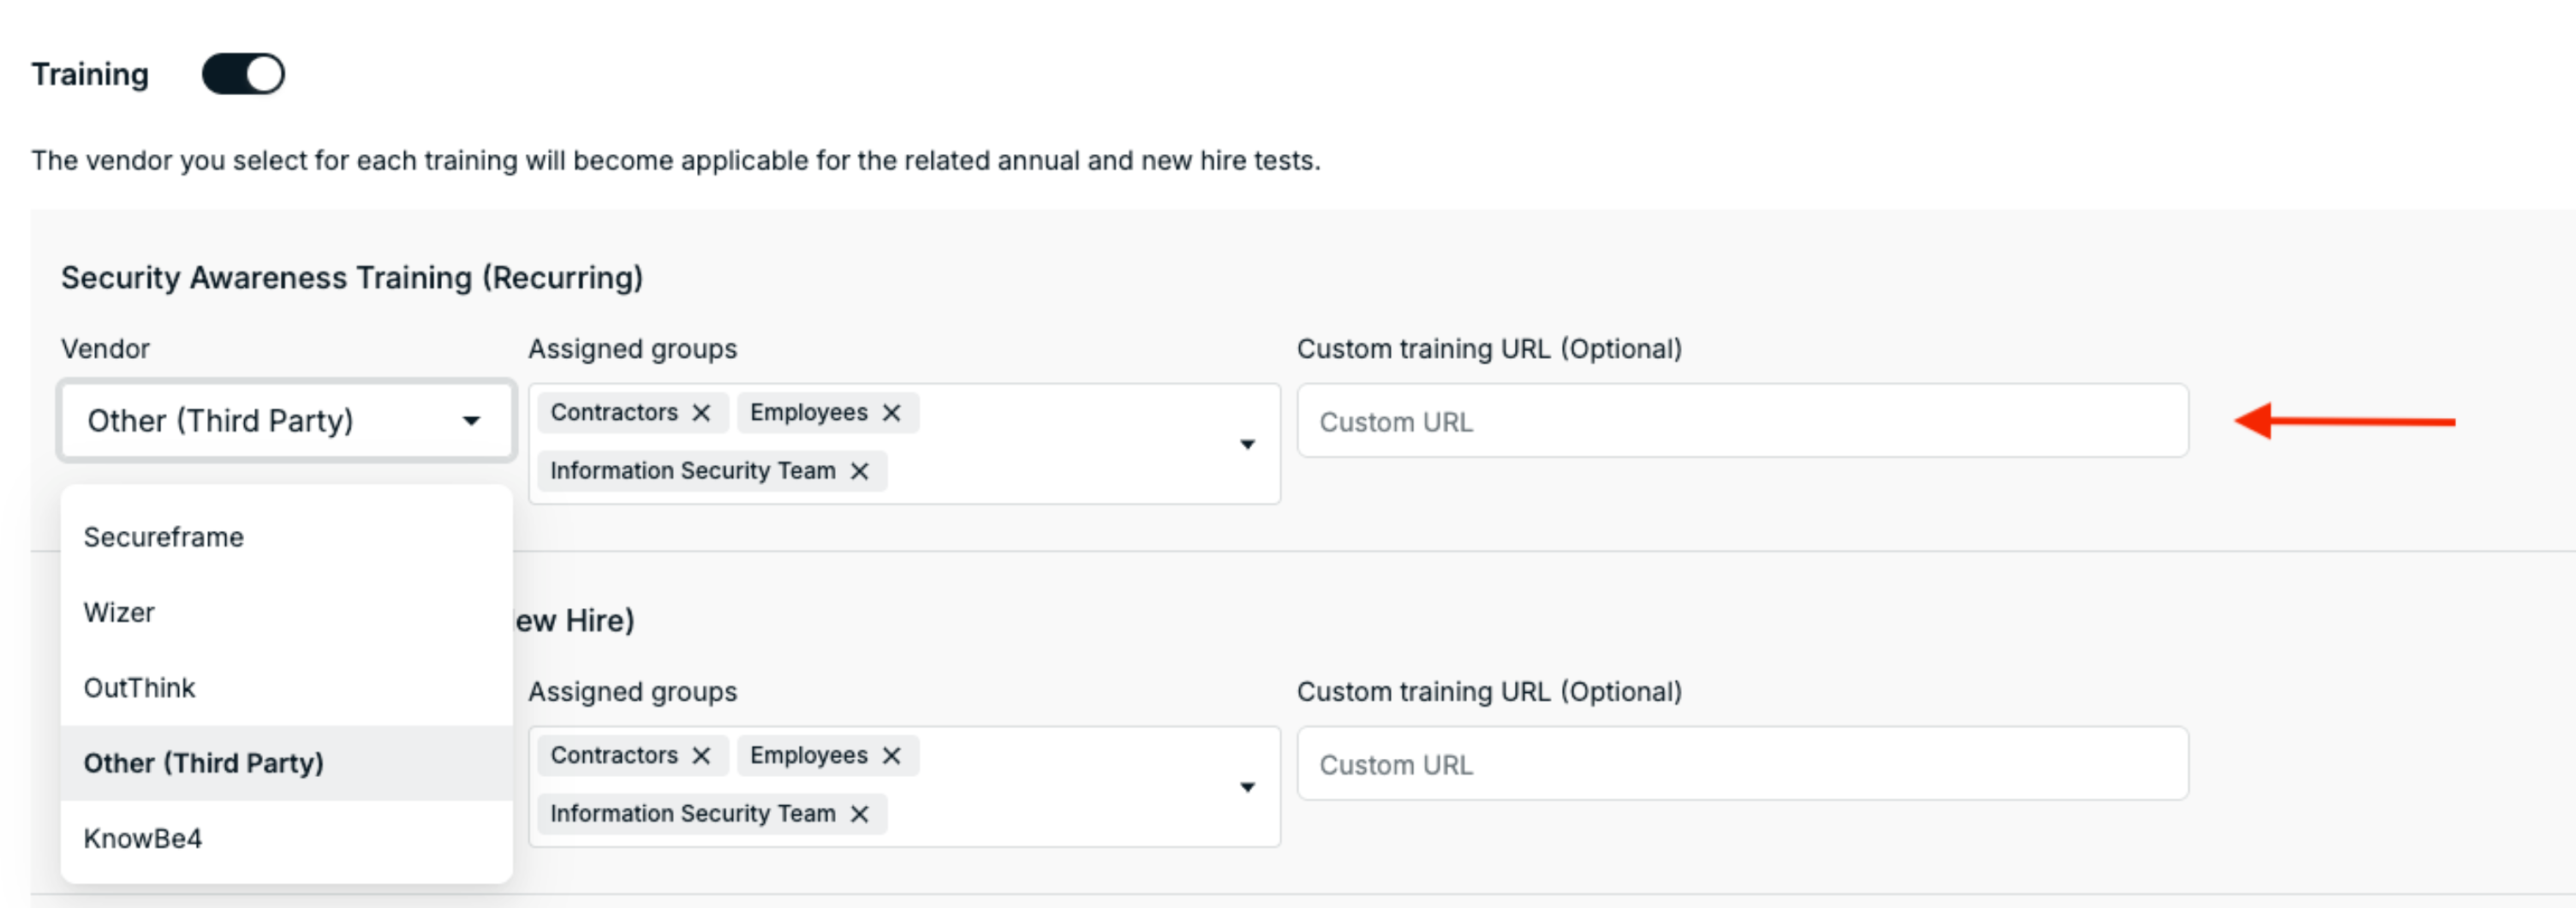Click the Security Awareness Training (Recurring) heading
Viewport: 2576px width, 908px height.
[352, 278]
